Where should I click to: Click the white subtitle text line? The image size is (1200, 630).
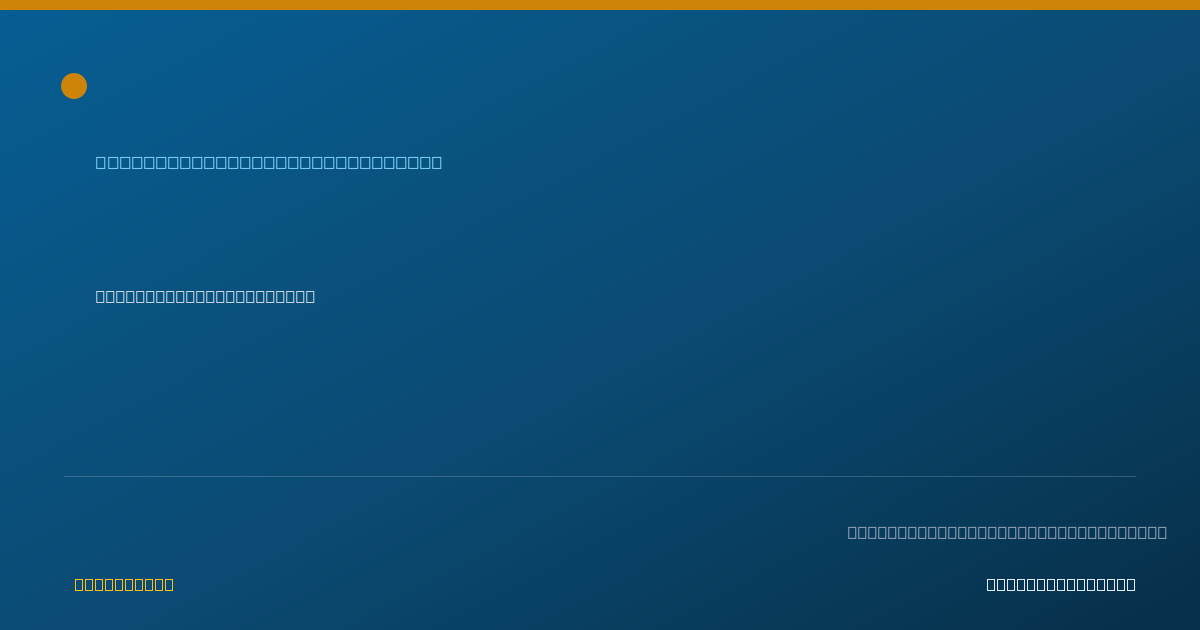click(x=205, y=296)
